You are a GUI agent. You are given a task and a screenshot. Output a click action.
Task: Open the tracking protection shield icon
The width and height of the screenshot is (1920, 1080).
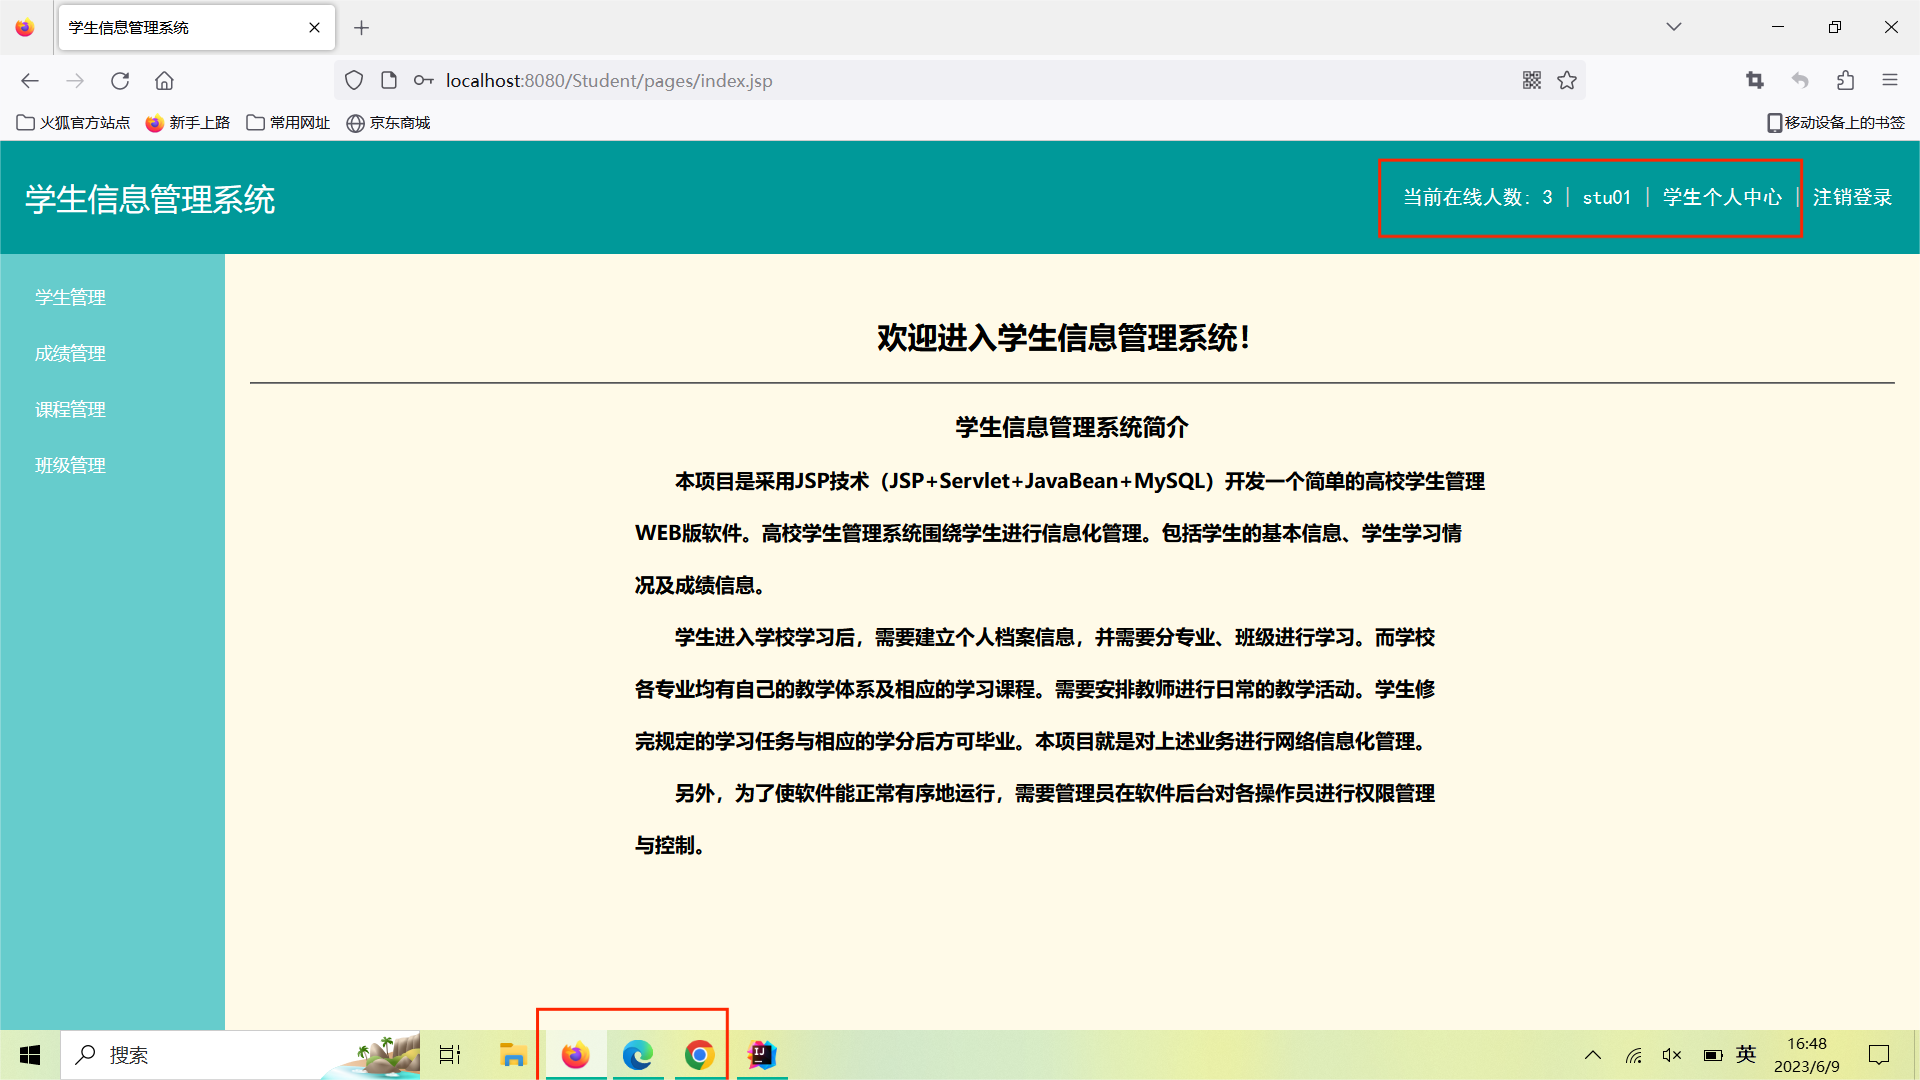click(354, 80)
